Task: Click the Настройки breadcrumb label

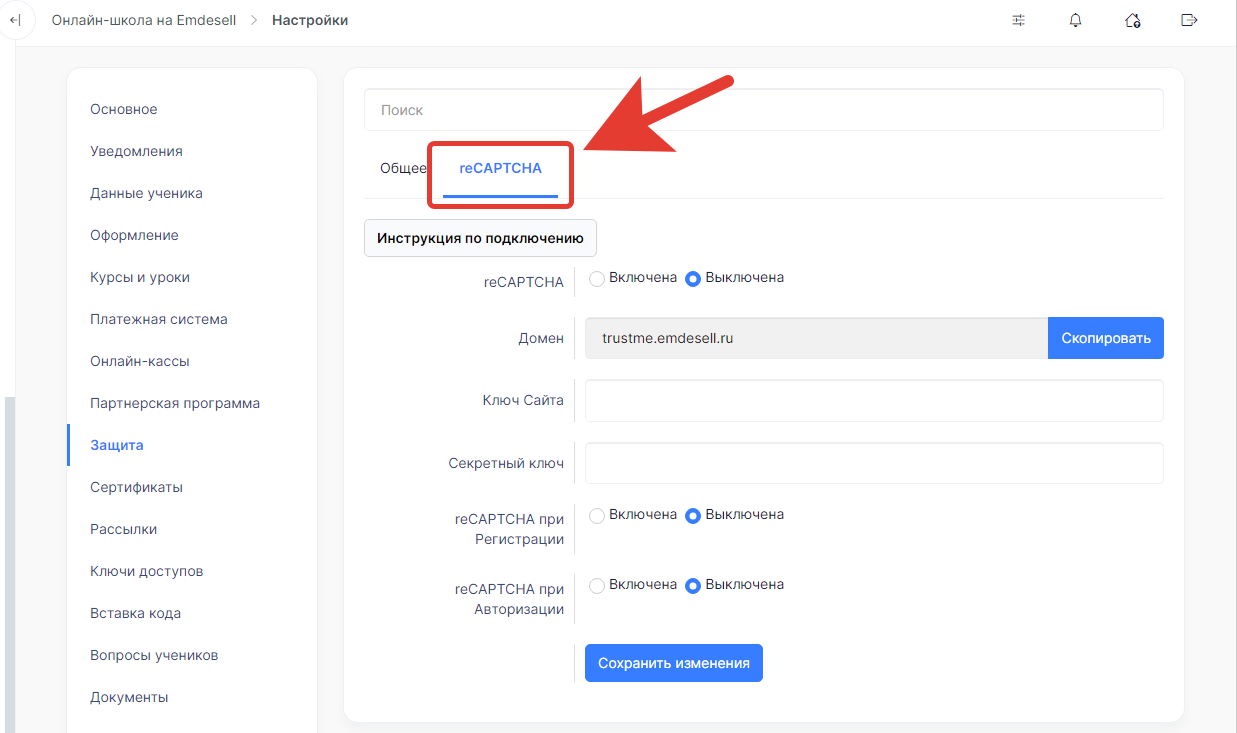Action: click(x=310, y=20)
